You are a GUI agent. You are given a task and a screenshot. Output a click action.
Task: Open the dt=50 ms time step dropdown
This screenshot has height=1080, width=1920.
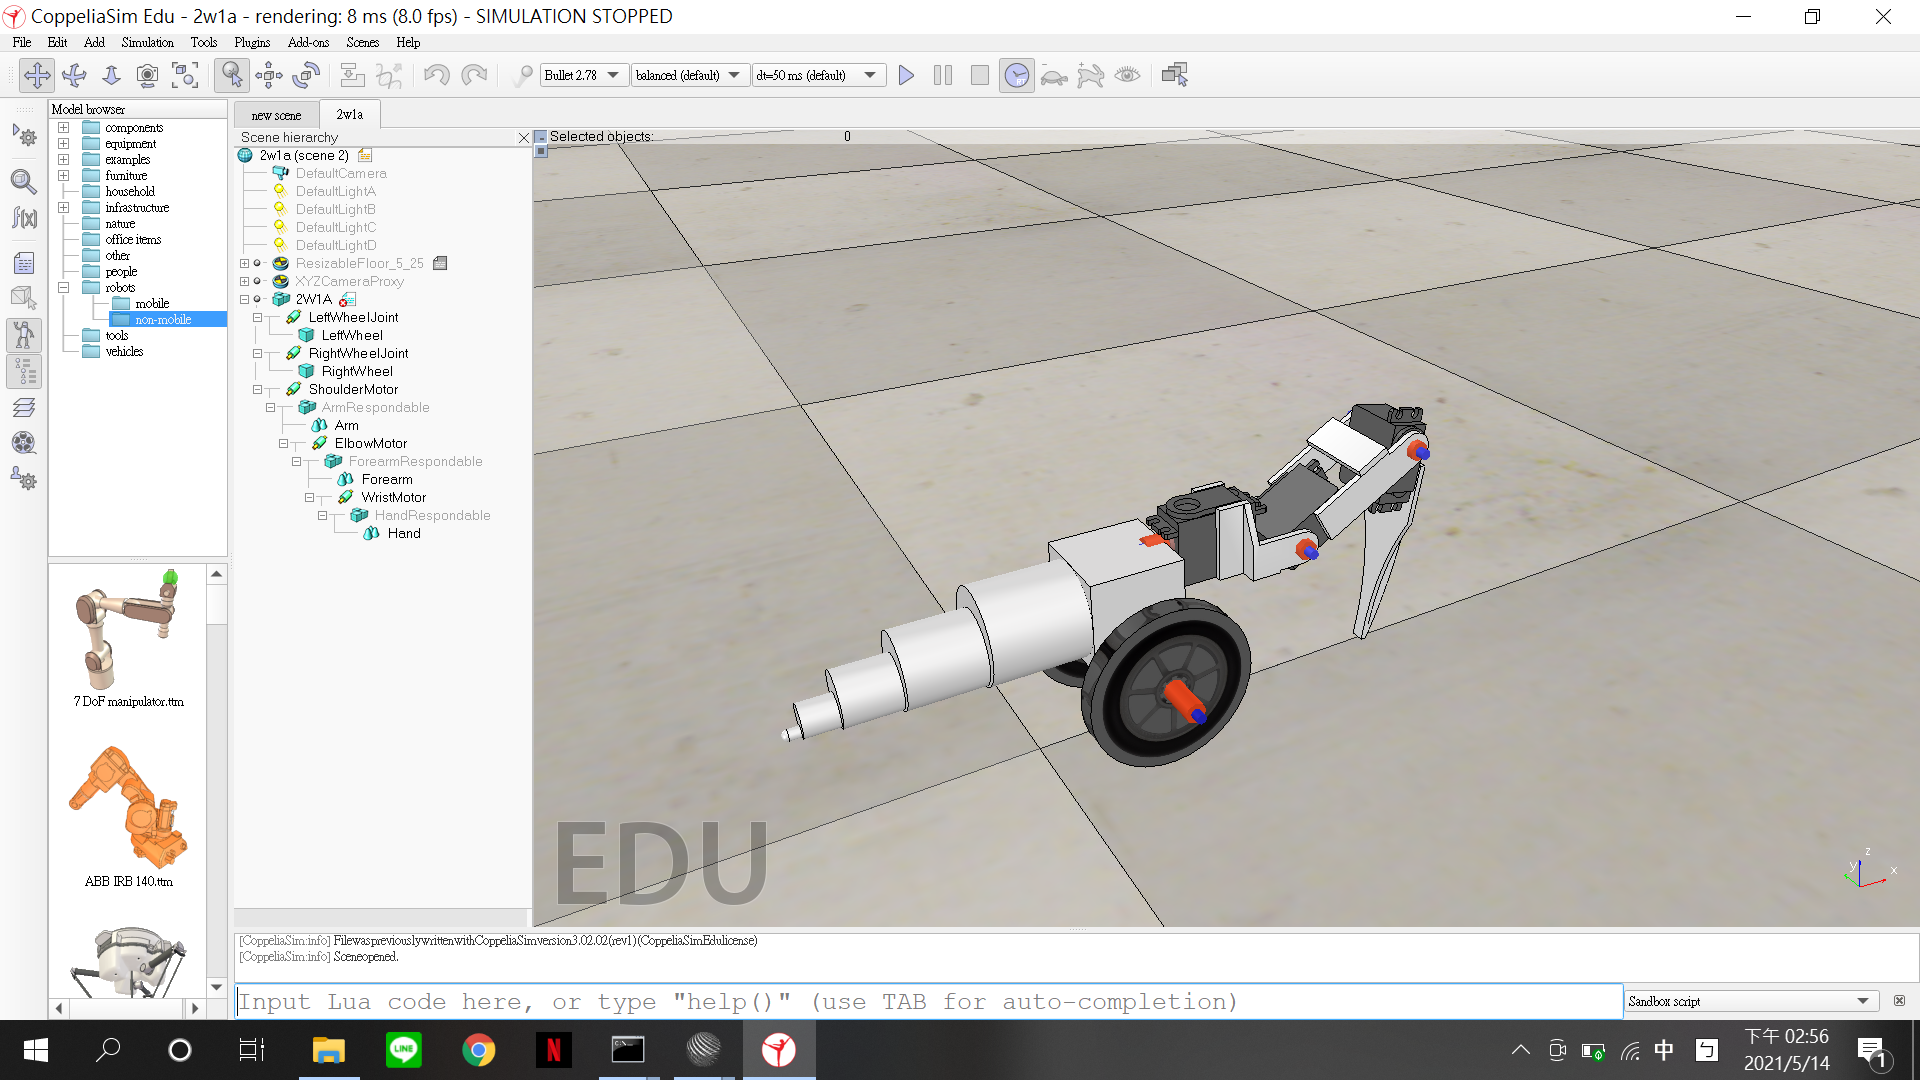(819, 75)
